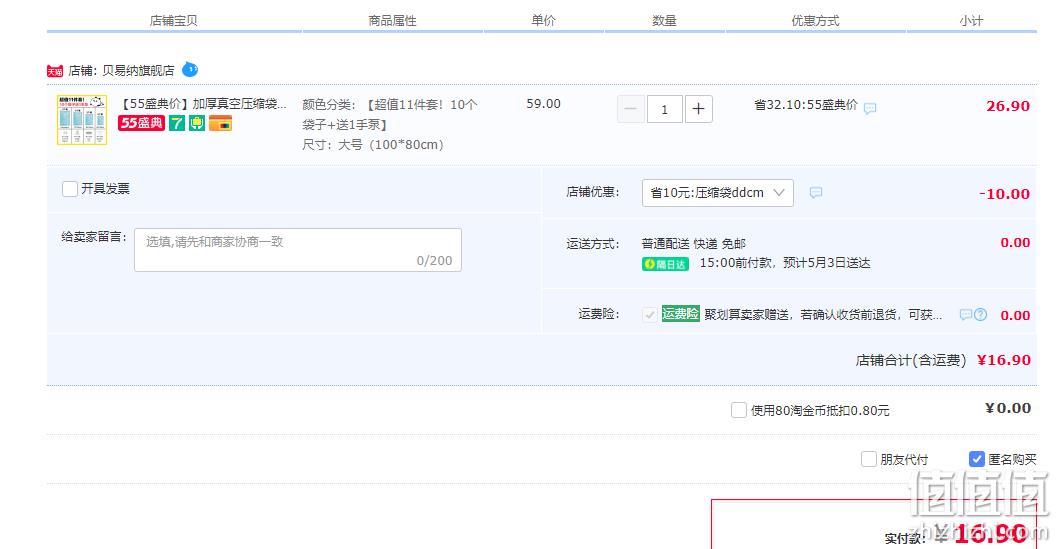This screenshot has width=1058, height=549.
Task: Click the quantity input field
Action: [665, 109]
